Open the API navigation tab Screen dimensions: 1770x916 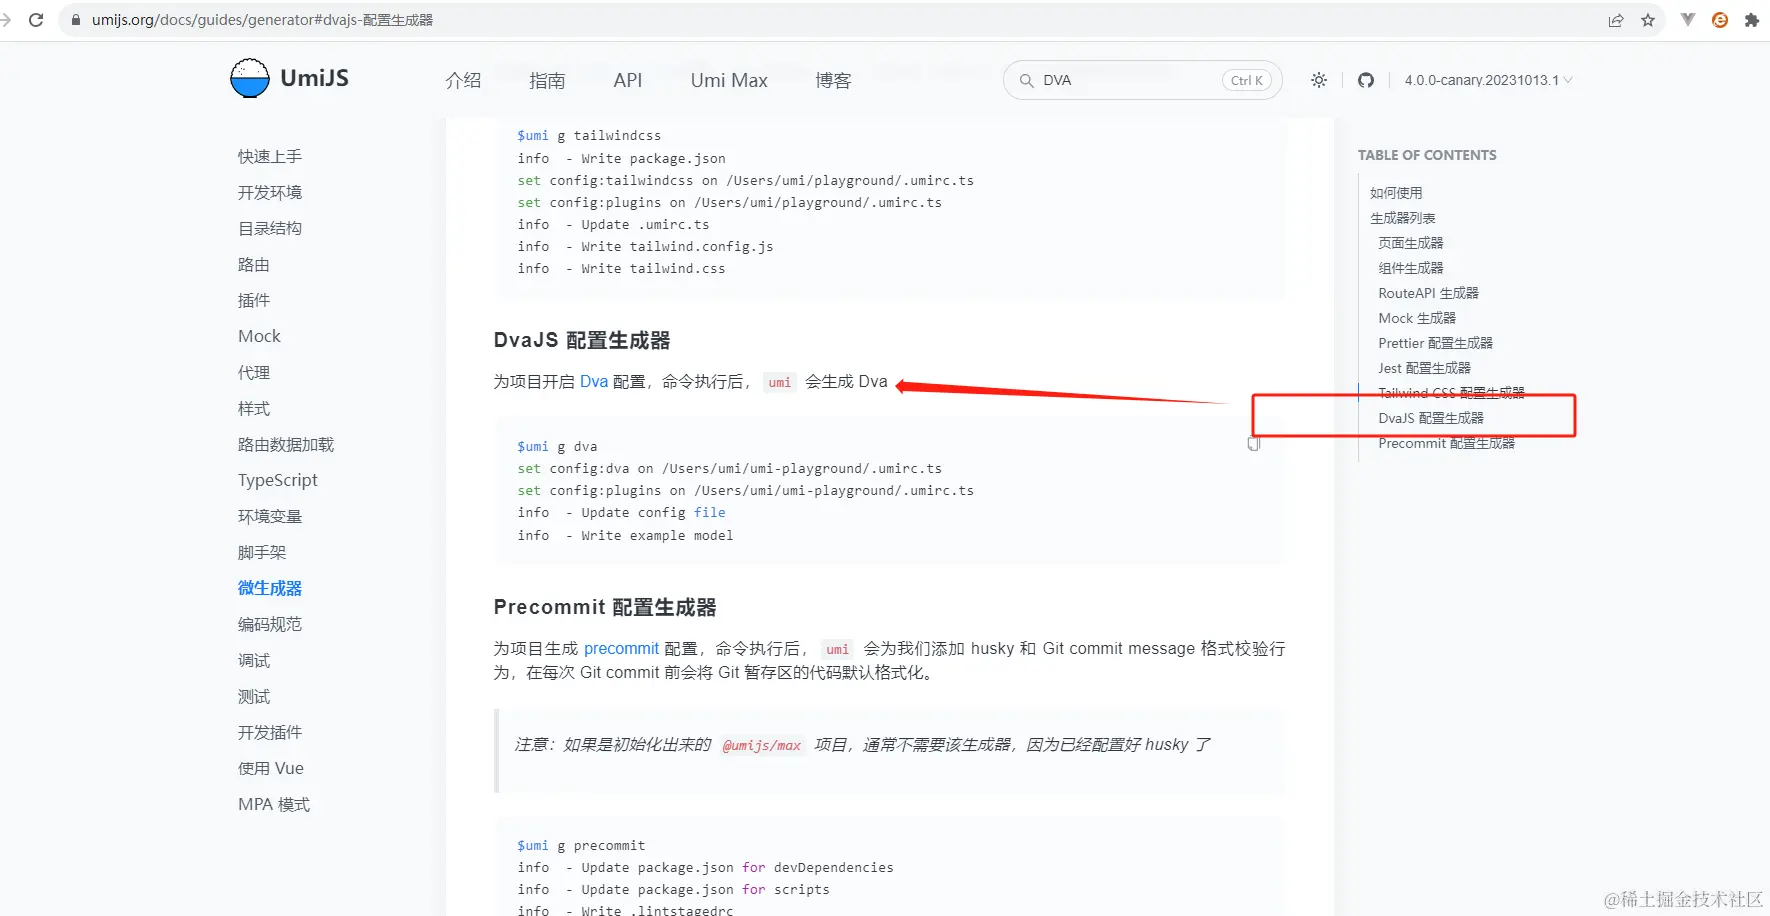point(628,80)
